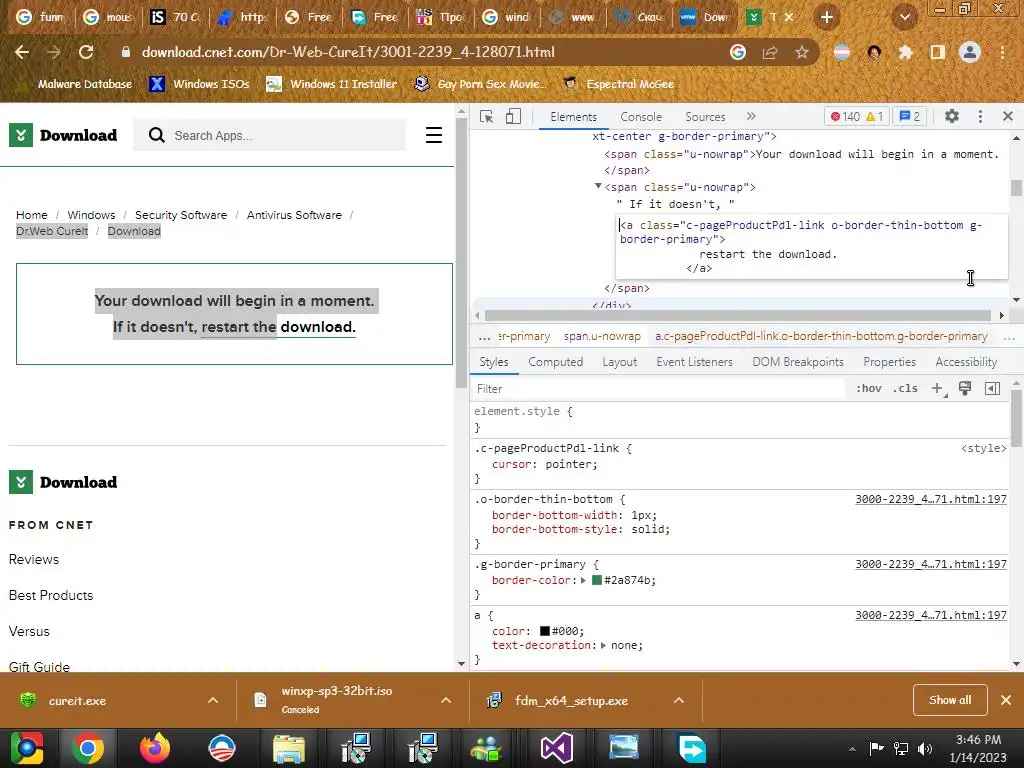Open the #2a874b green color swatch
The width and height of the screenshot is (1024, 768).
(596, 580)
